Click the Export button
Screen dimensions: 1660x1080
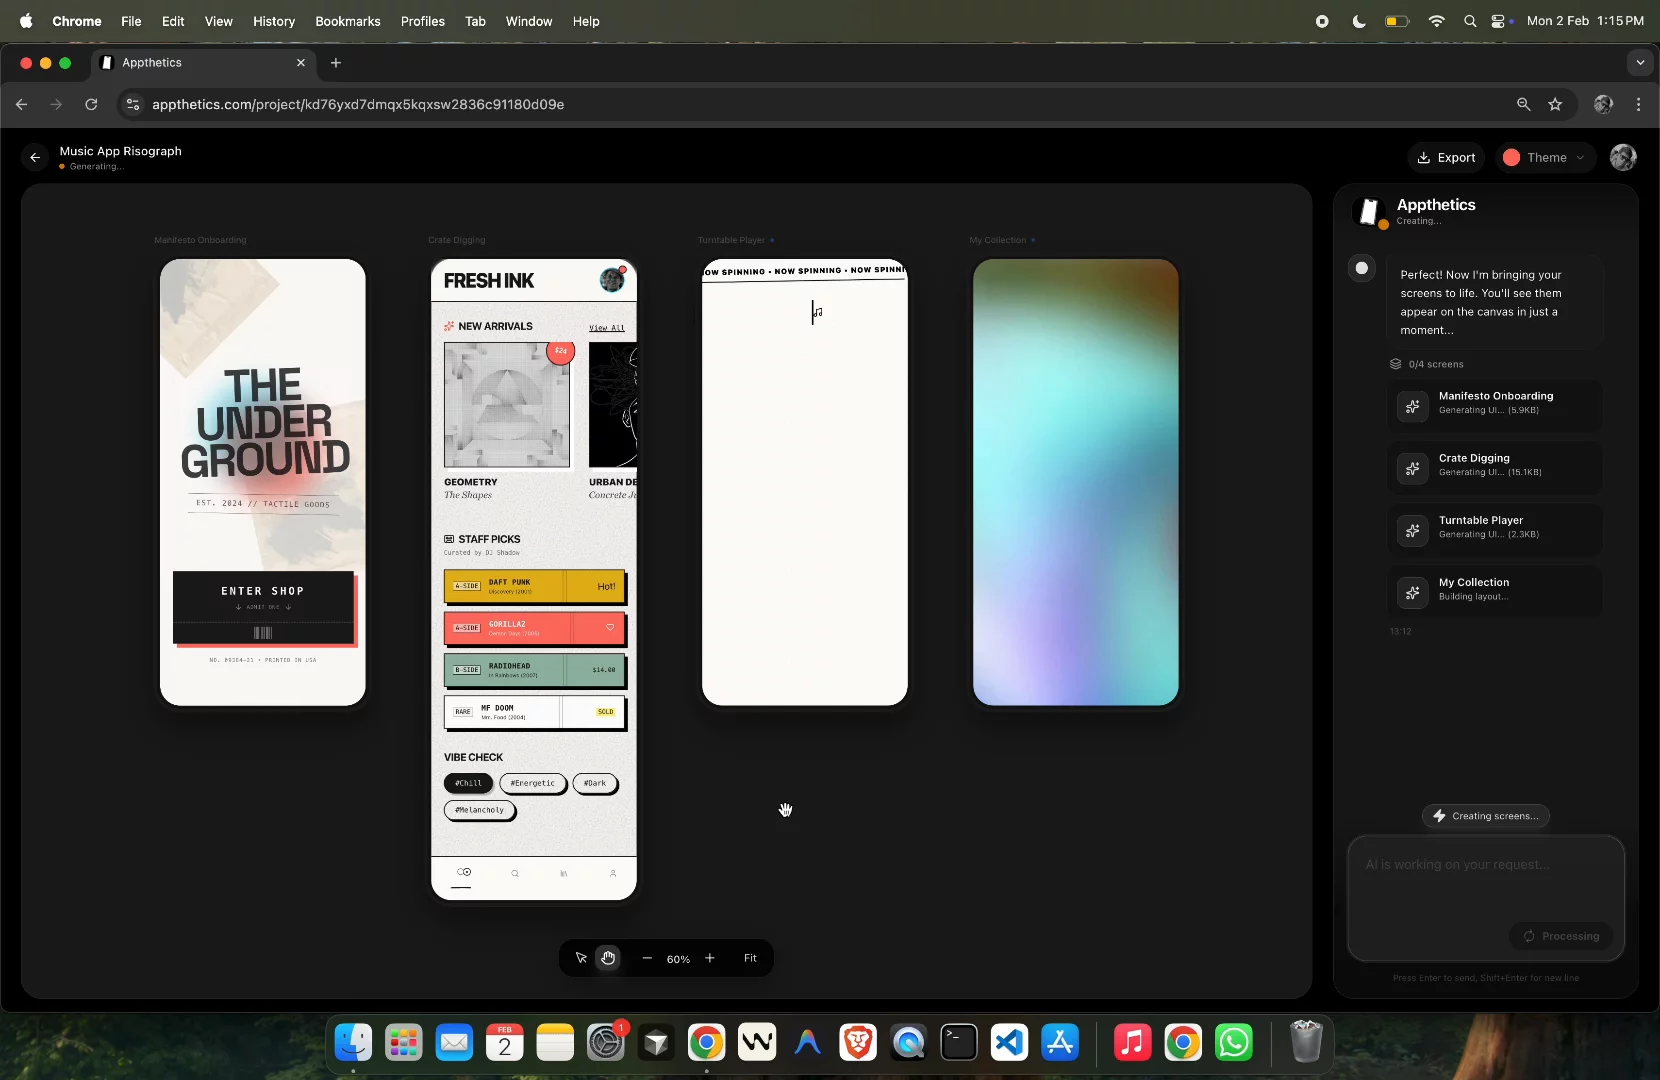tap(1446, 157)
